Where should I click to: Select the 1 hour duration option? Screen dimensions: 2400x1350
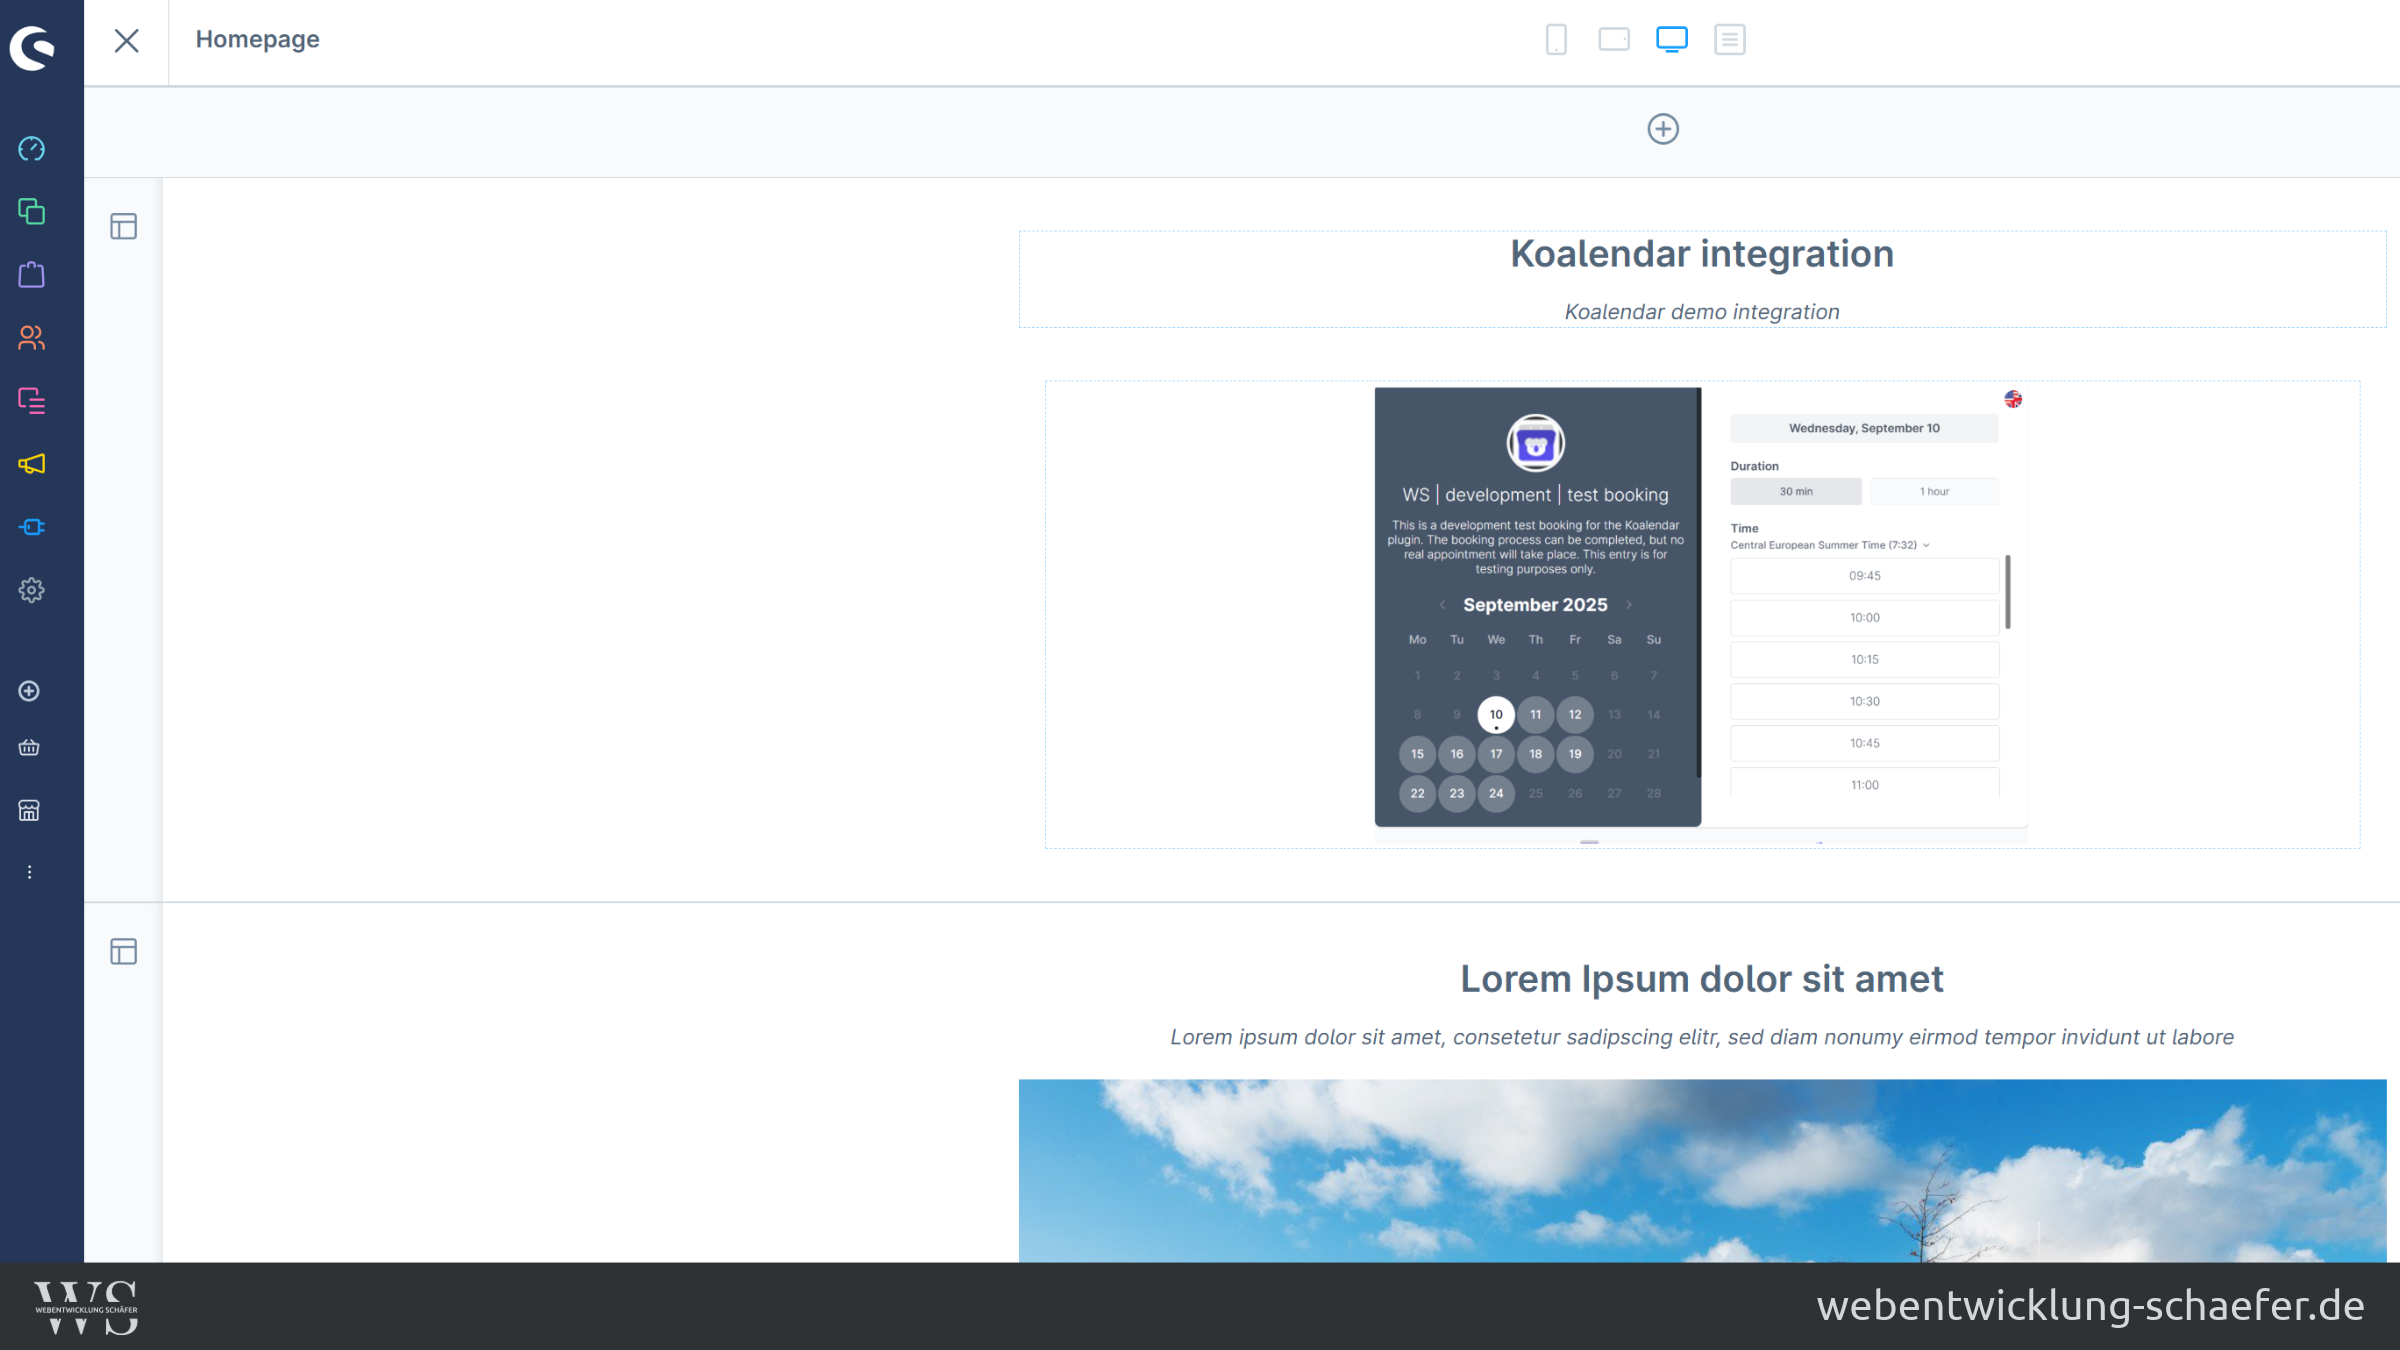click(1933, 491)
